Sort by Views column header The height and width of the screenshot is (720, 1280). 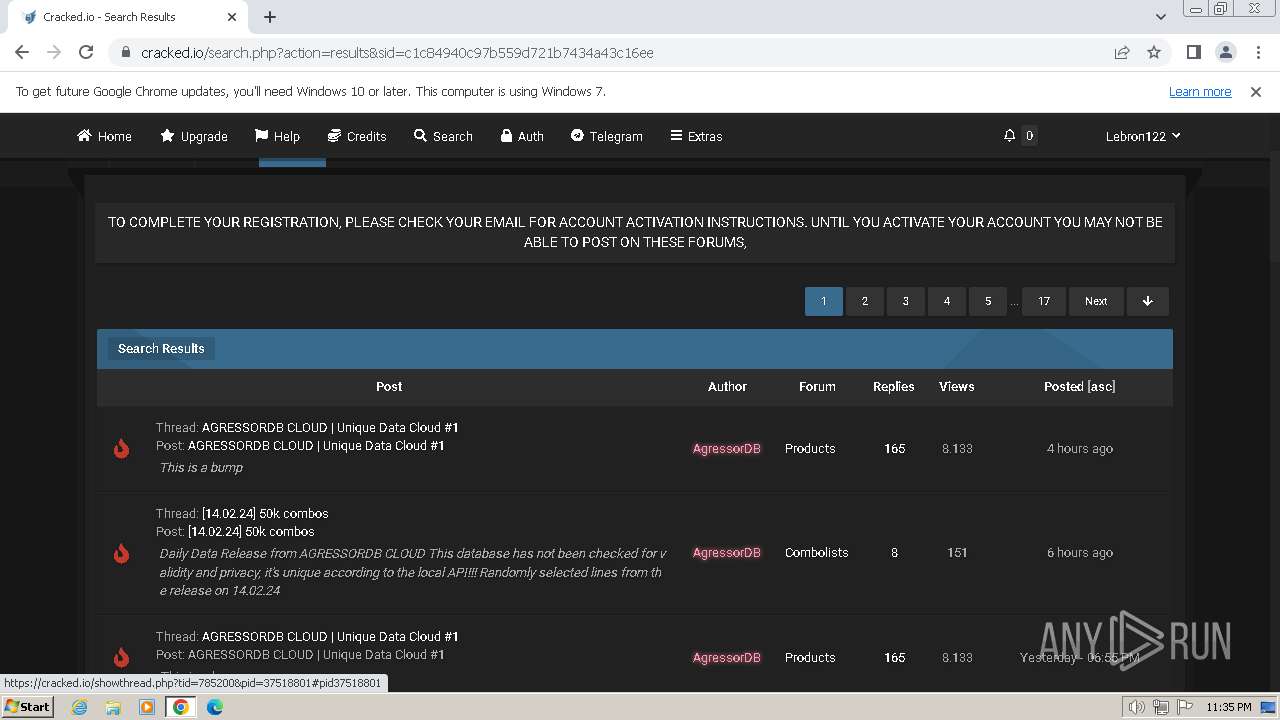pyautogui.click(x=957, y=386)
